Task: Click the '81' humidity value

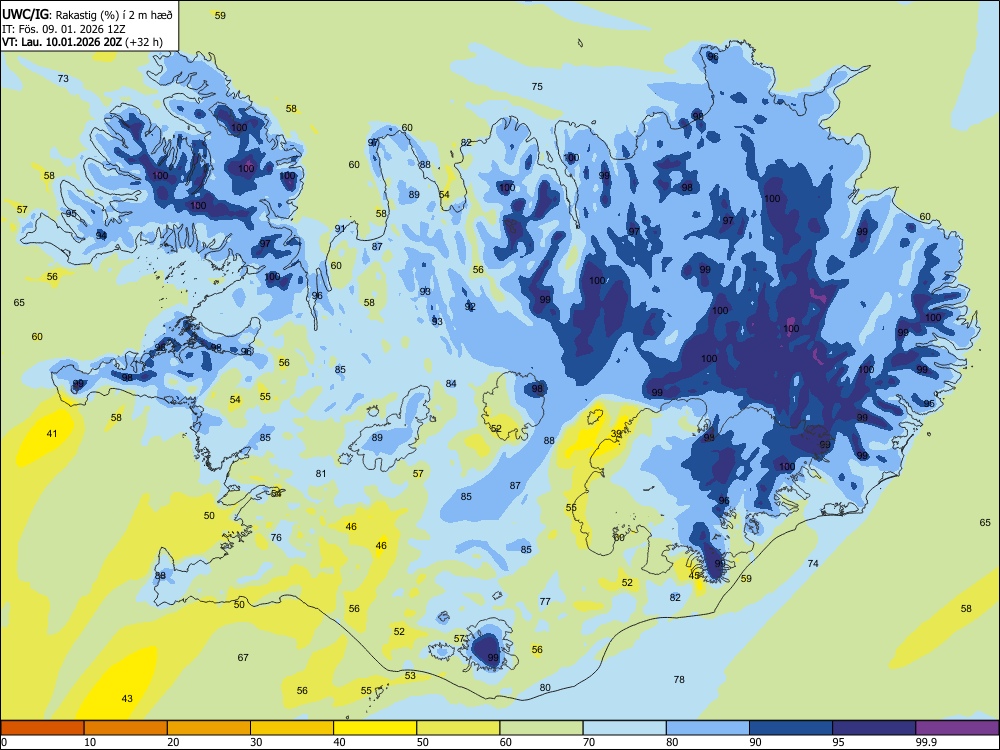Action: [321, 473]
